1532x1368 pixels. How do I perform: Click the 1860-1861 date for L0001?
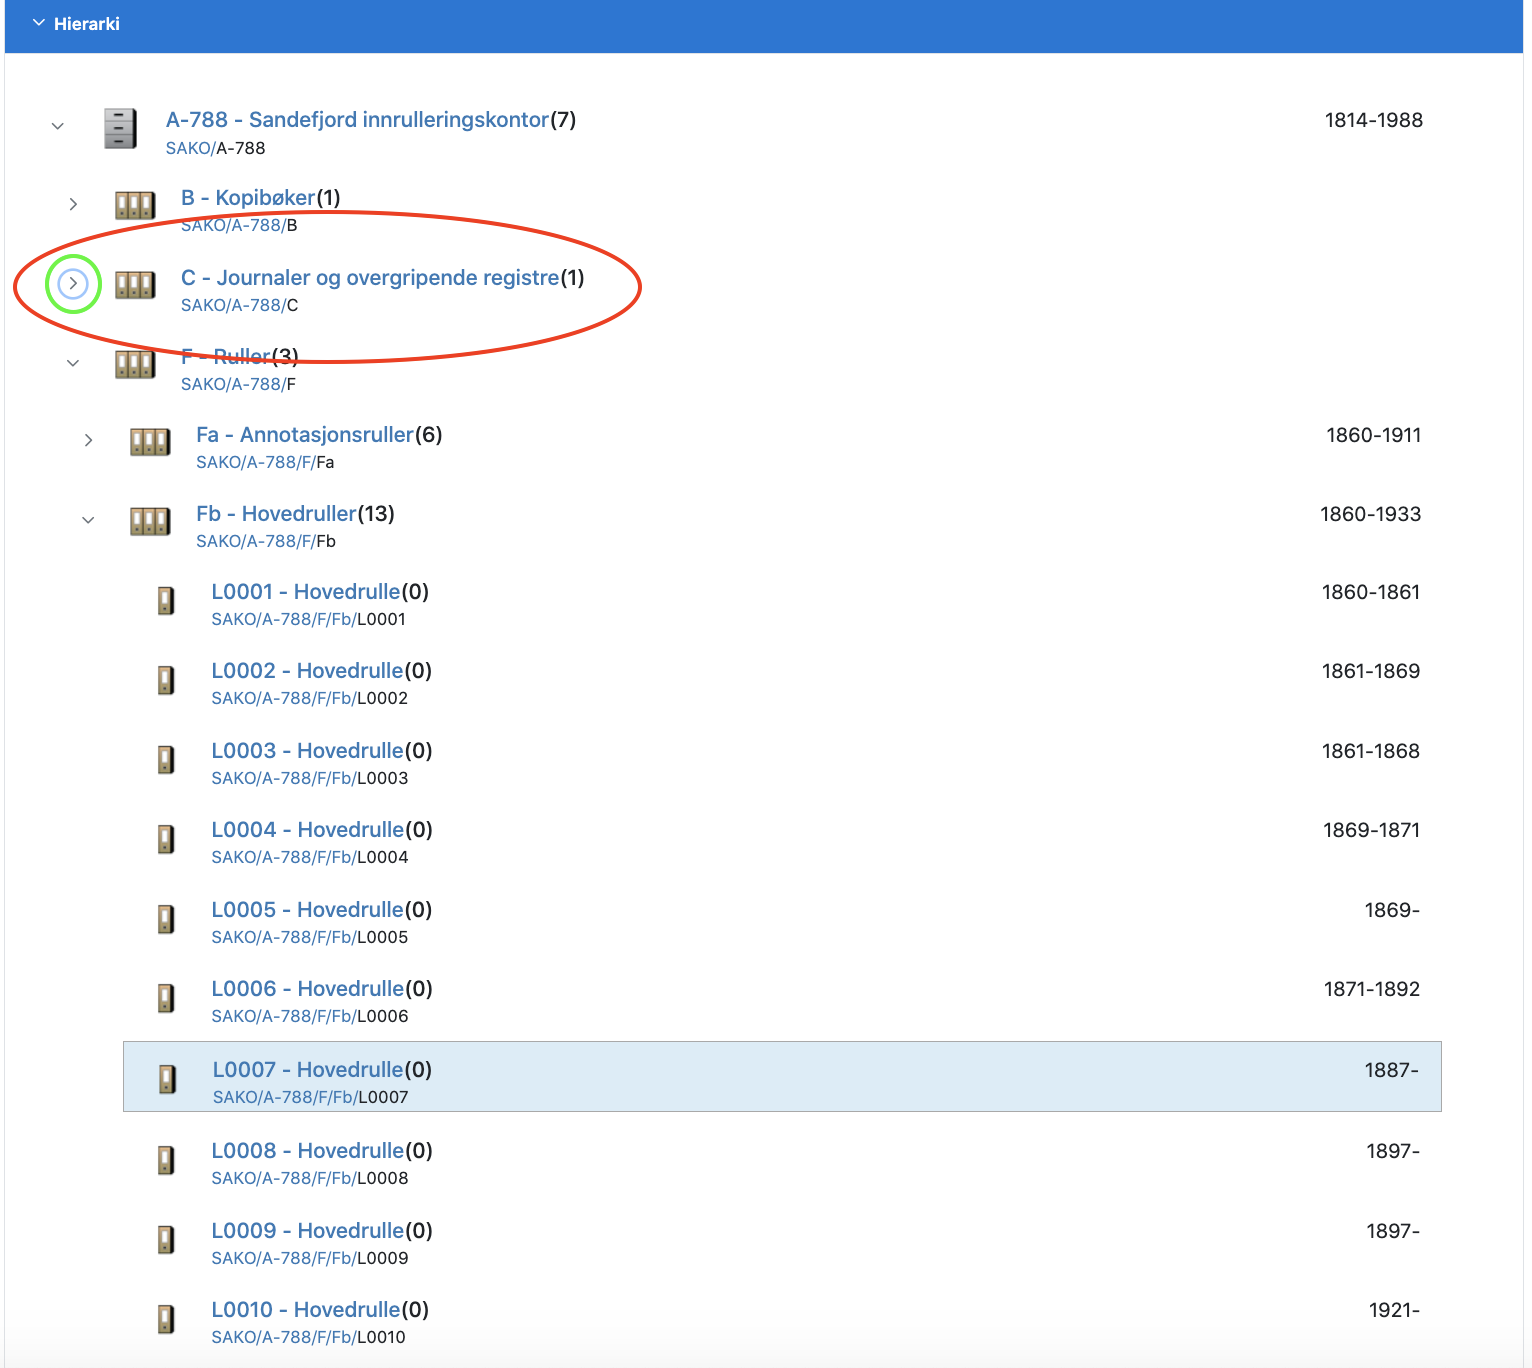(x=1371, y=592)
